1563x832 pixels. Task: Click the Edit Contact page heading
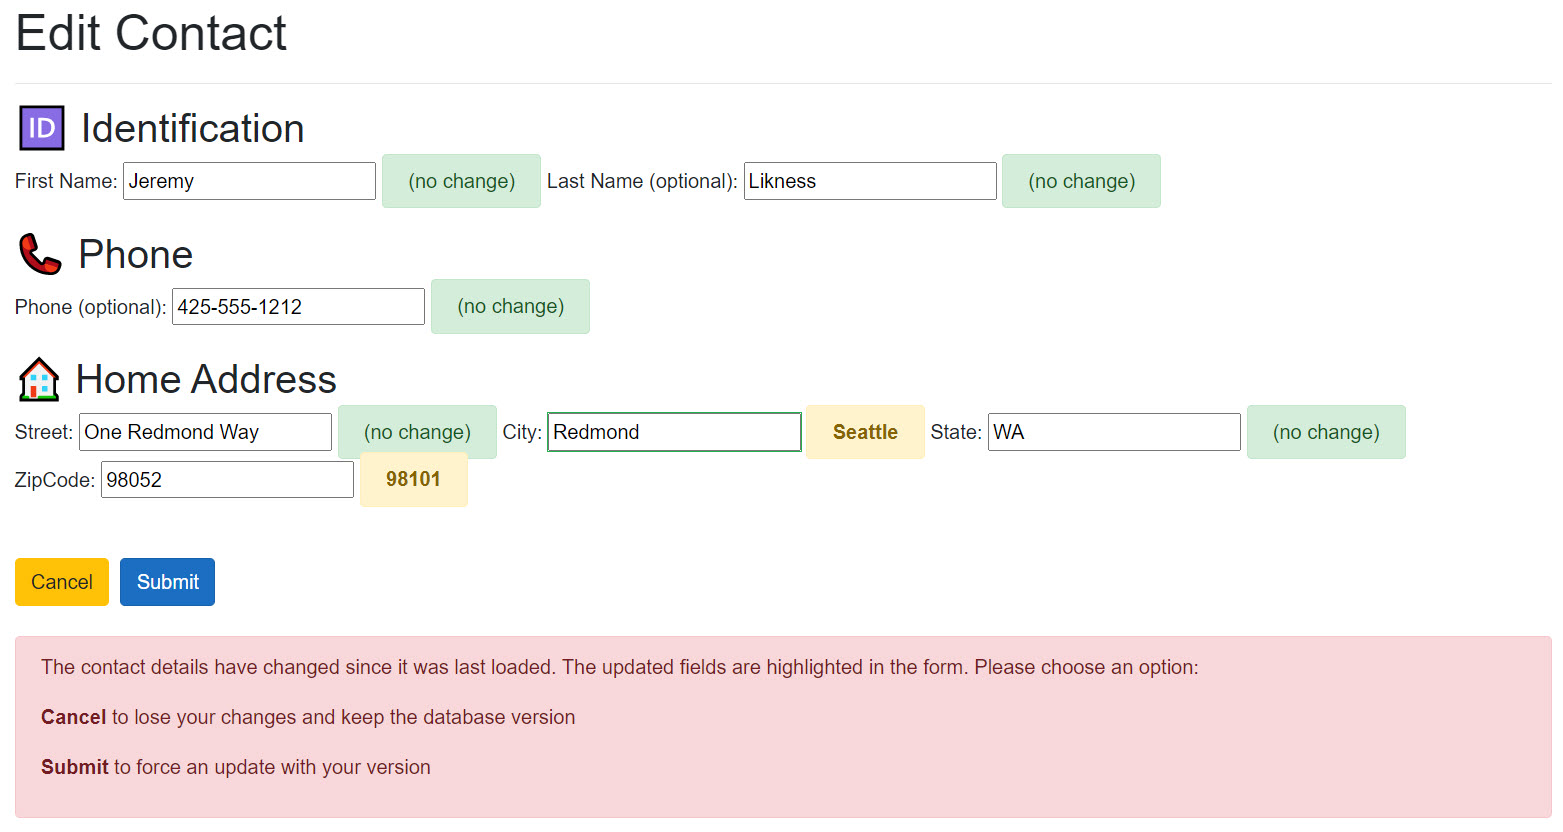point(151,33)
